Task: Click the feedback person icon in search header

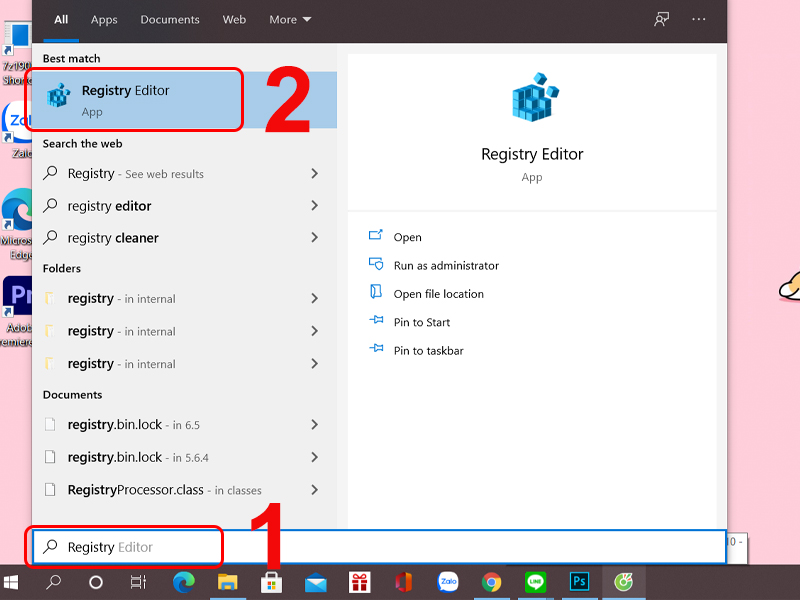Action: [661, 20]
